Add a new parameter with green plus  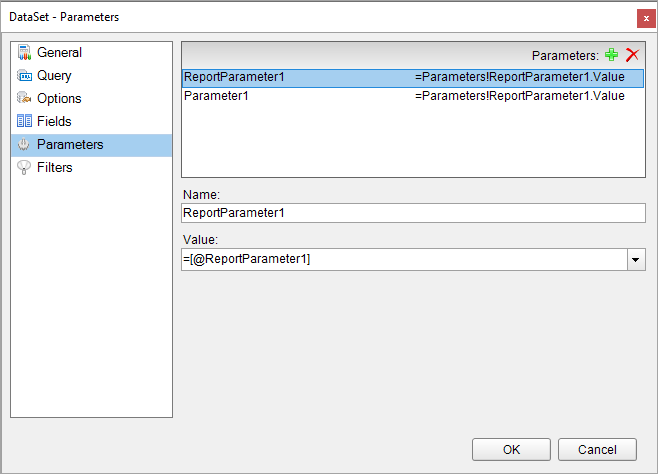tap(611, 55)
